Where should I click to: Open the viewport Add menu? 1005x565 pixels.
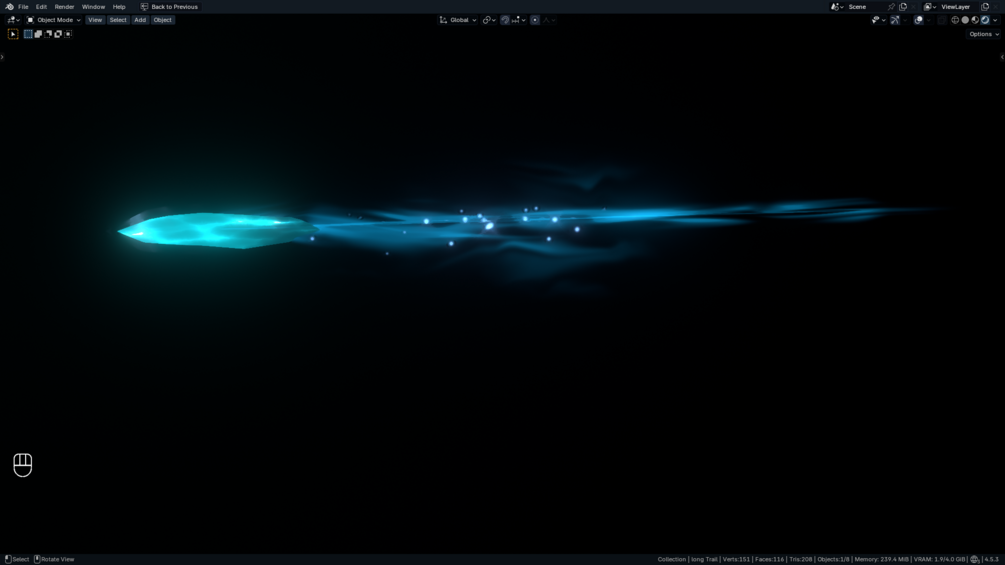pyautogui.click(x=140, y=20)
